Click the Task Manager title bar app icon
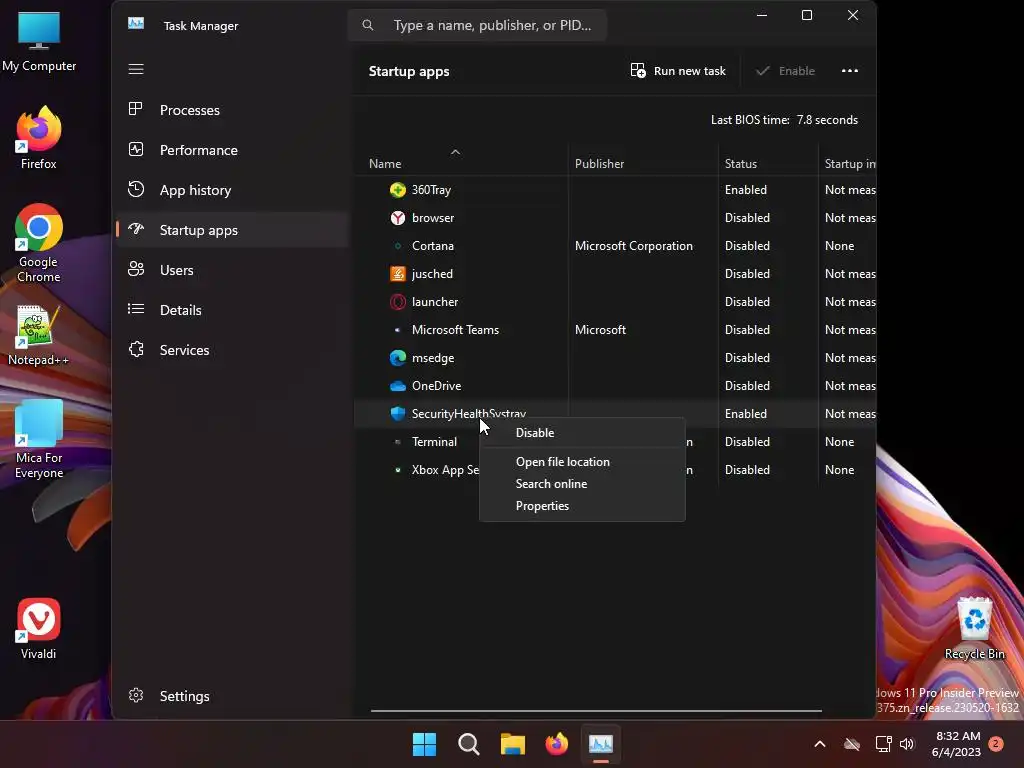The image size is (1024, 768). pos(136,24)
